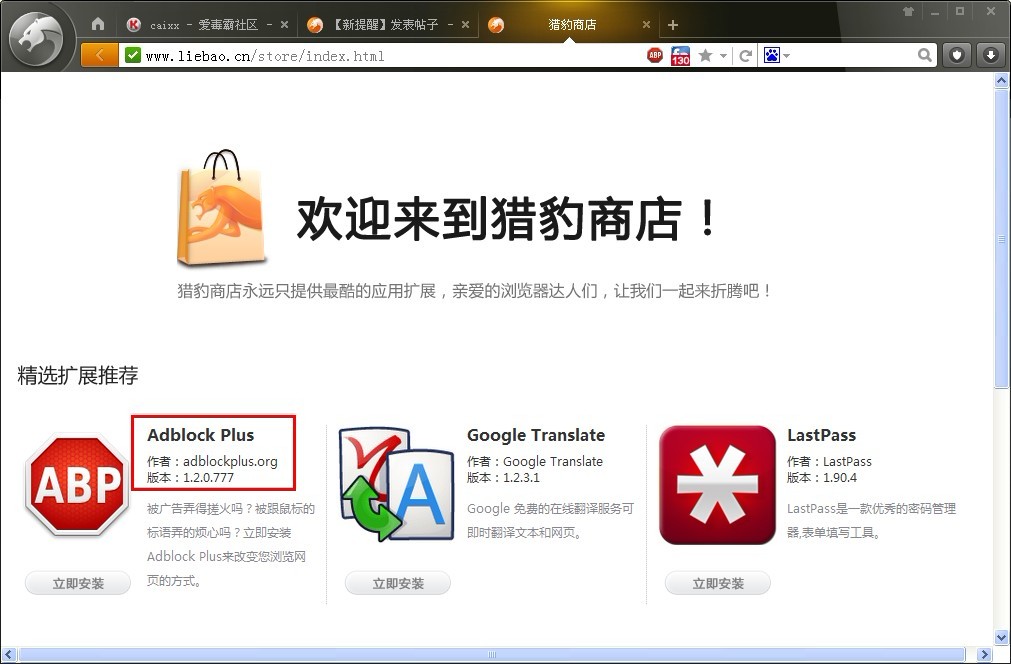Click the green site security check icon
This screenshot has width=1011, height=664.
(133, 55)
